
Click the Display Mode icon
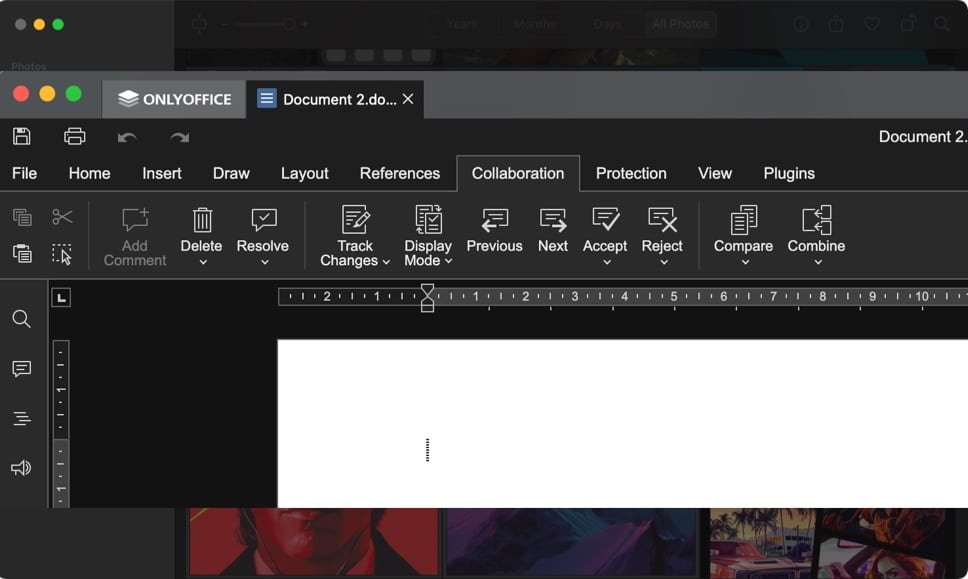click(x=428, y=219)
